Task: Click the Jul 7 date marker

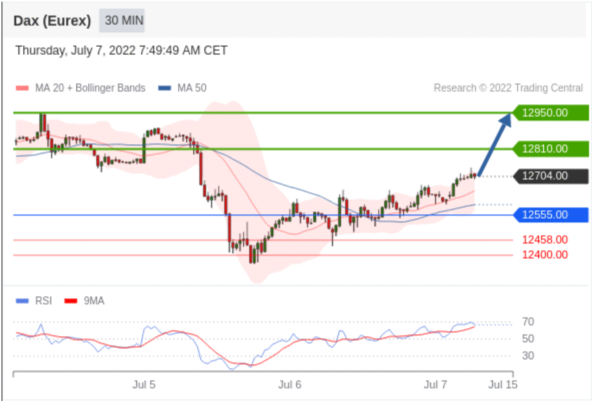Action: [x=435, y=385]
